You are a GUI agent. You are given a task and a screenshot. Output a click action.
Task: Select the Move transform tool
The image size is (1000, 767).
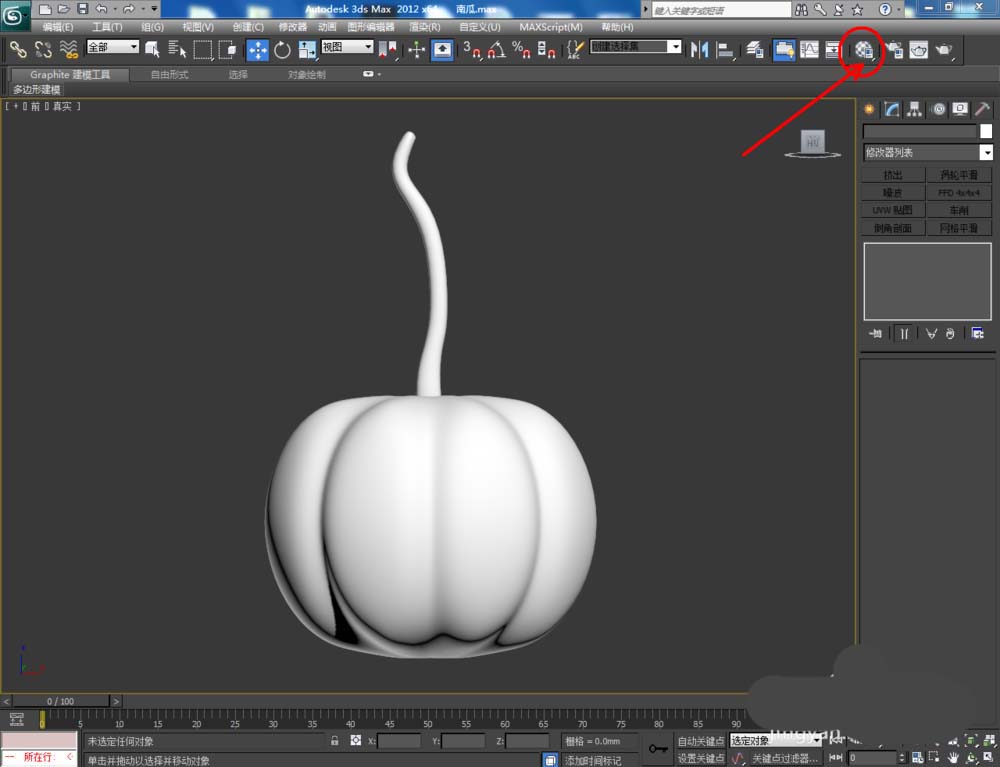[257, 49]
